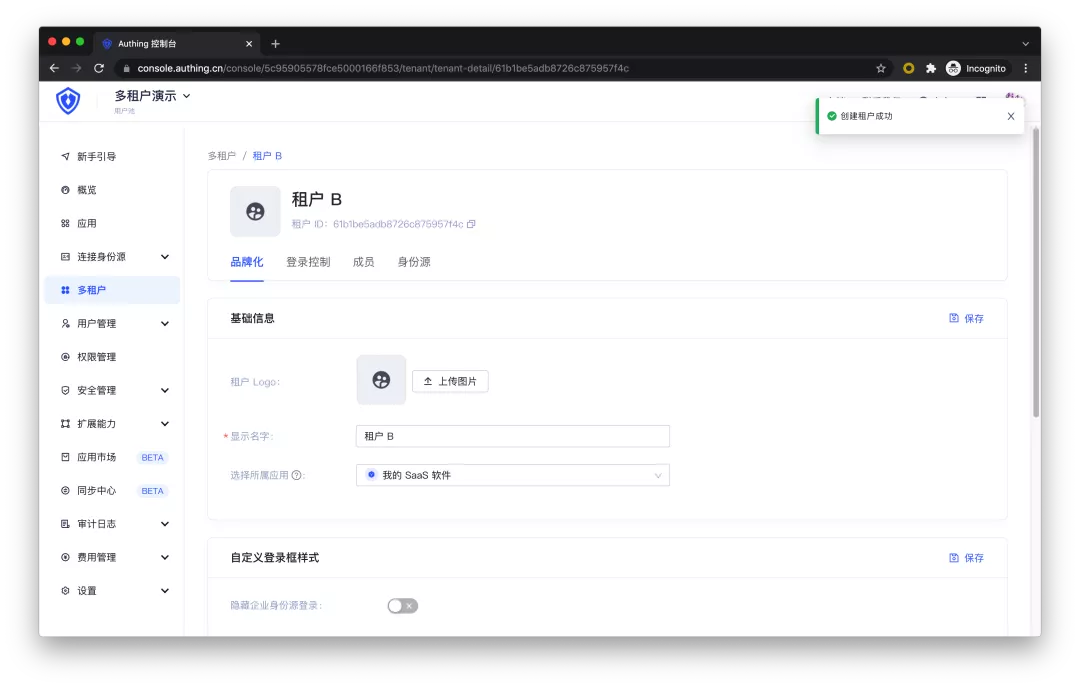Image resolution: width=1080 pixels, height=688 pixels.
Task: Close the 创建租户成功 notification
Action: [x=1010, y=116]
